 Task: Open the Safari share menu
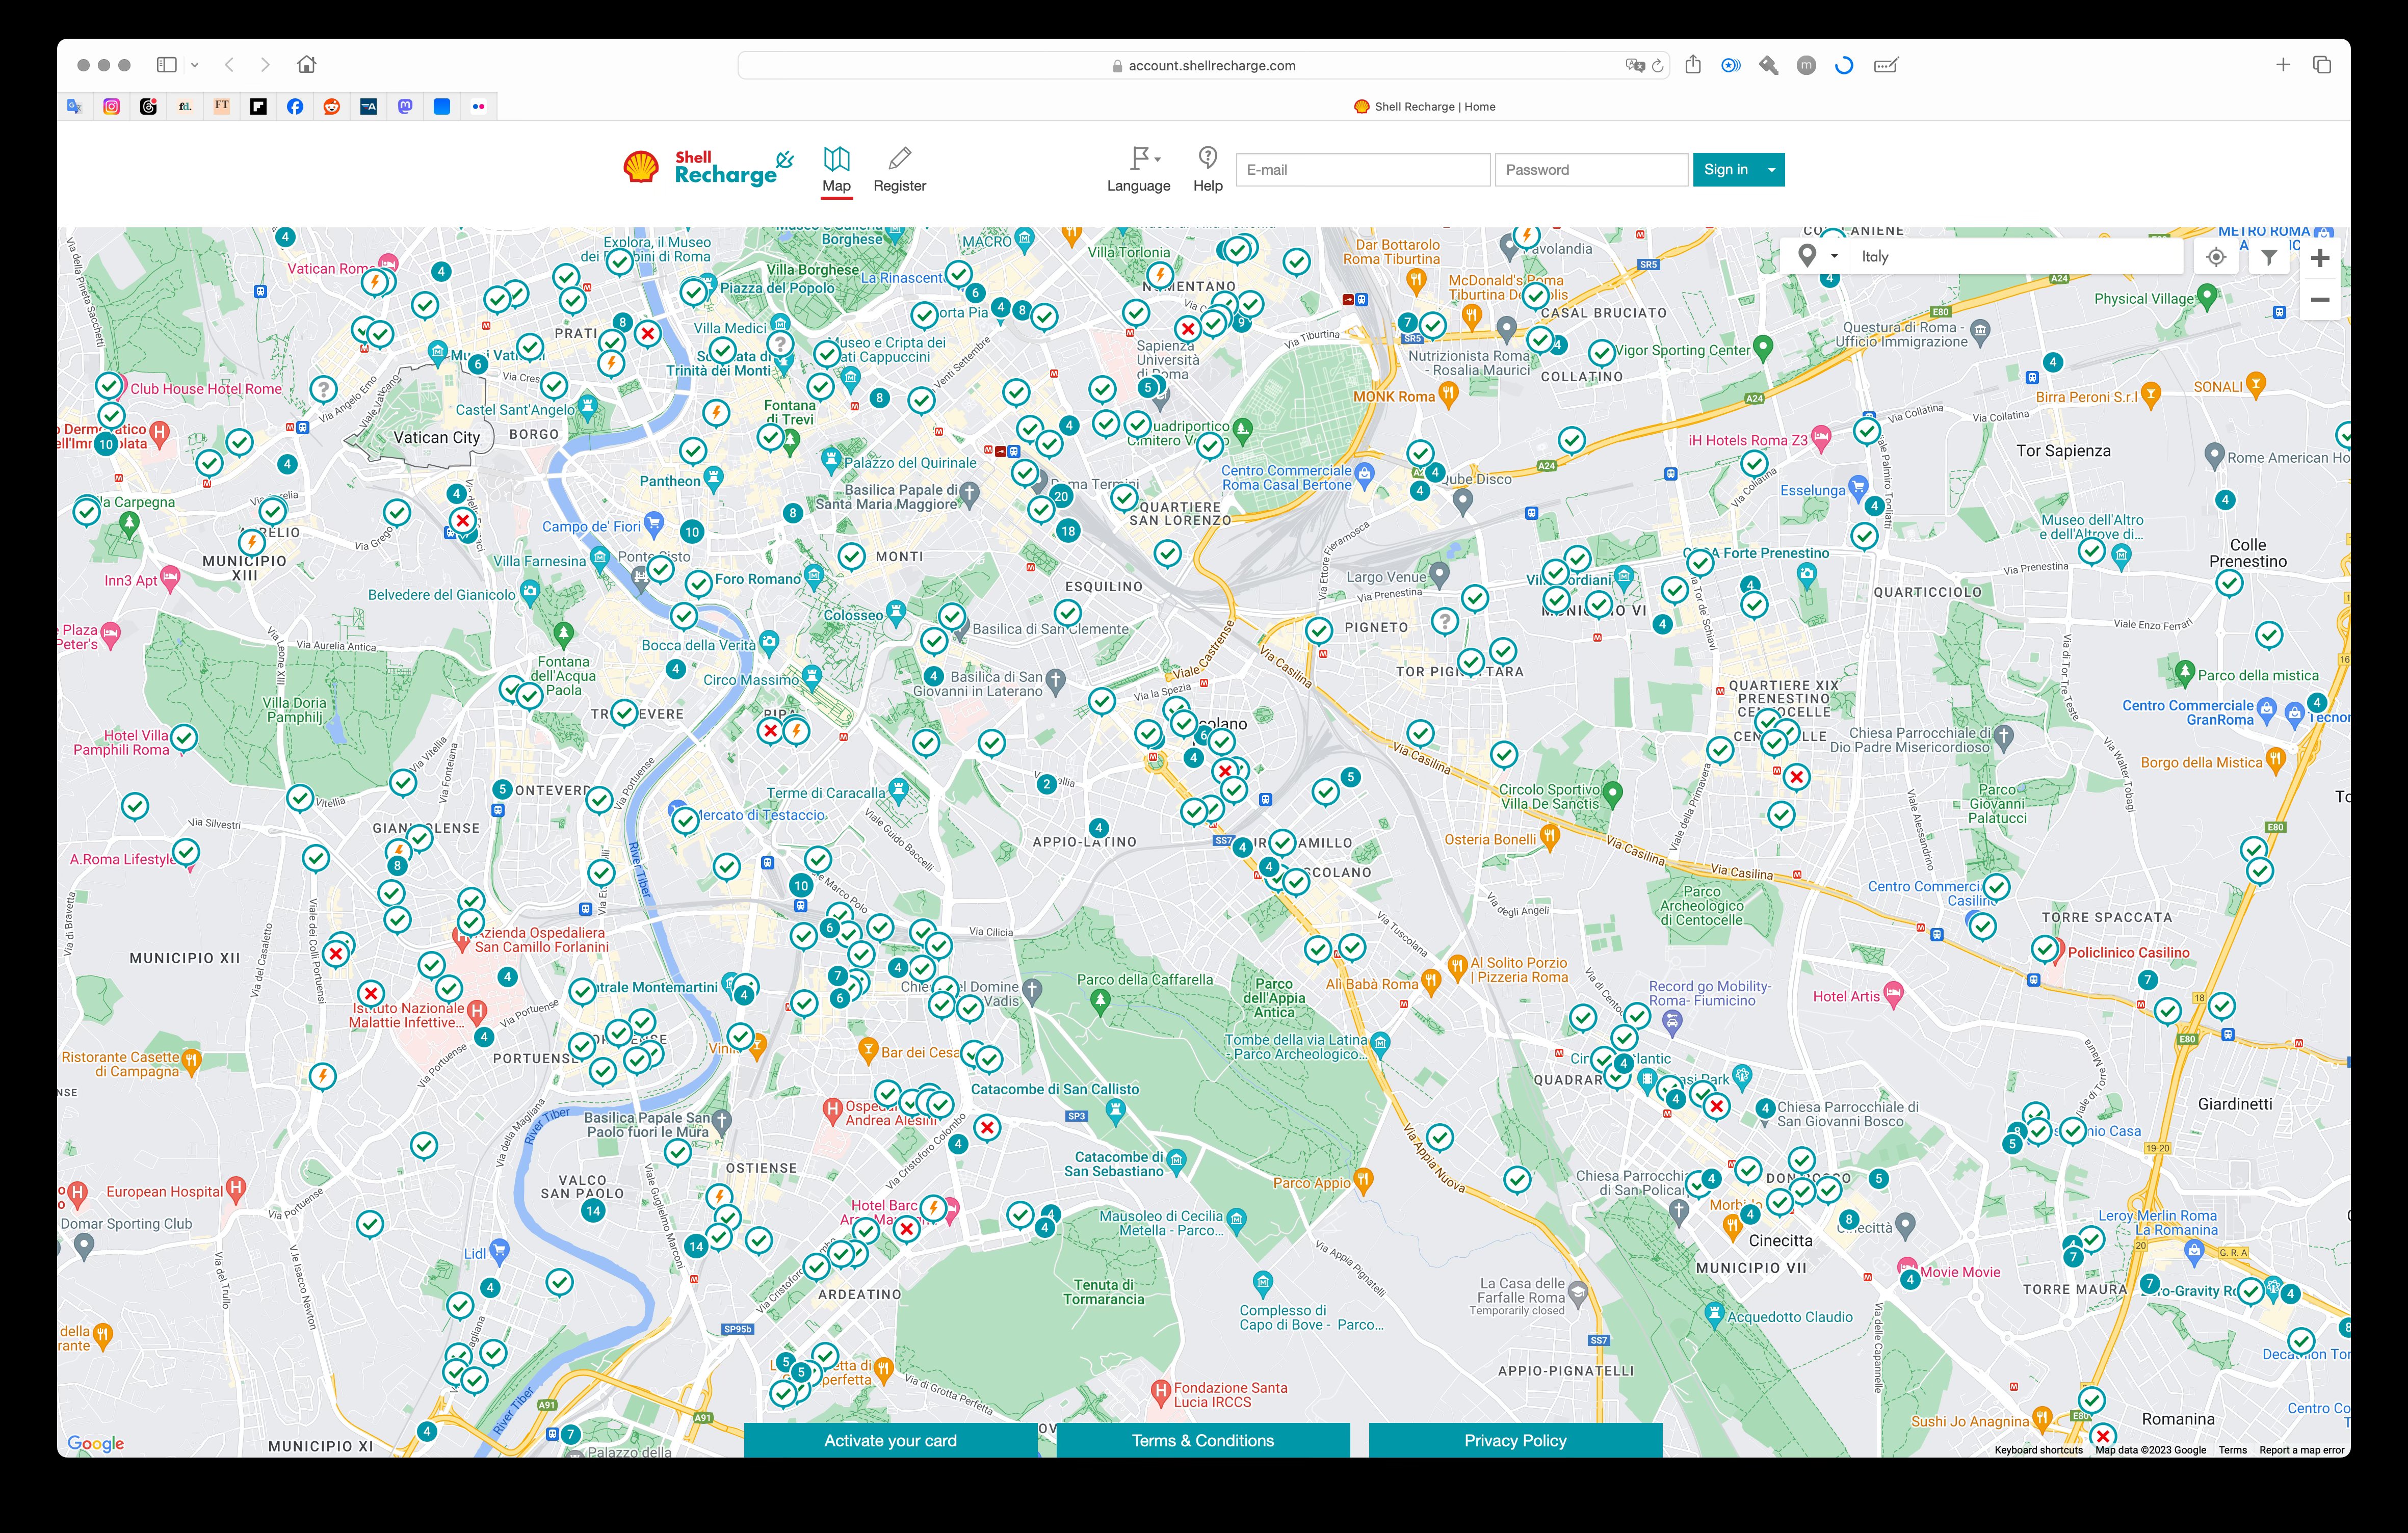point(1692,65)
